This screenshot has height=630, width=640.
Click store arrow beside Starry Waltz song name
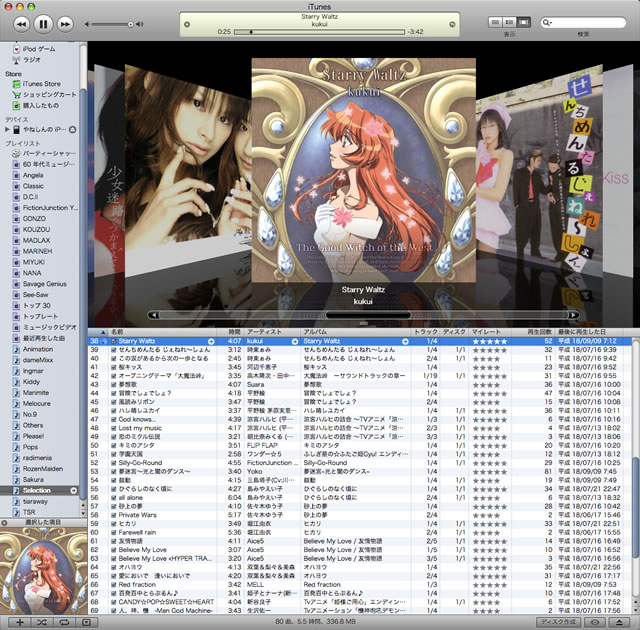[x=211, y=341]
